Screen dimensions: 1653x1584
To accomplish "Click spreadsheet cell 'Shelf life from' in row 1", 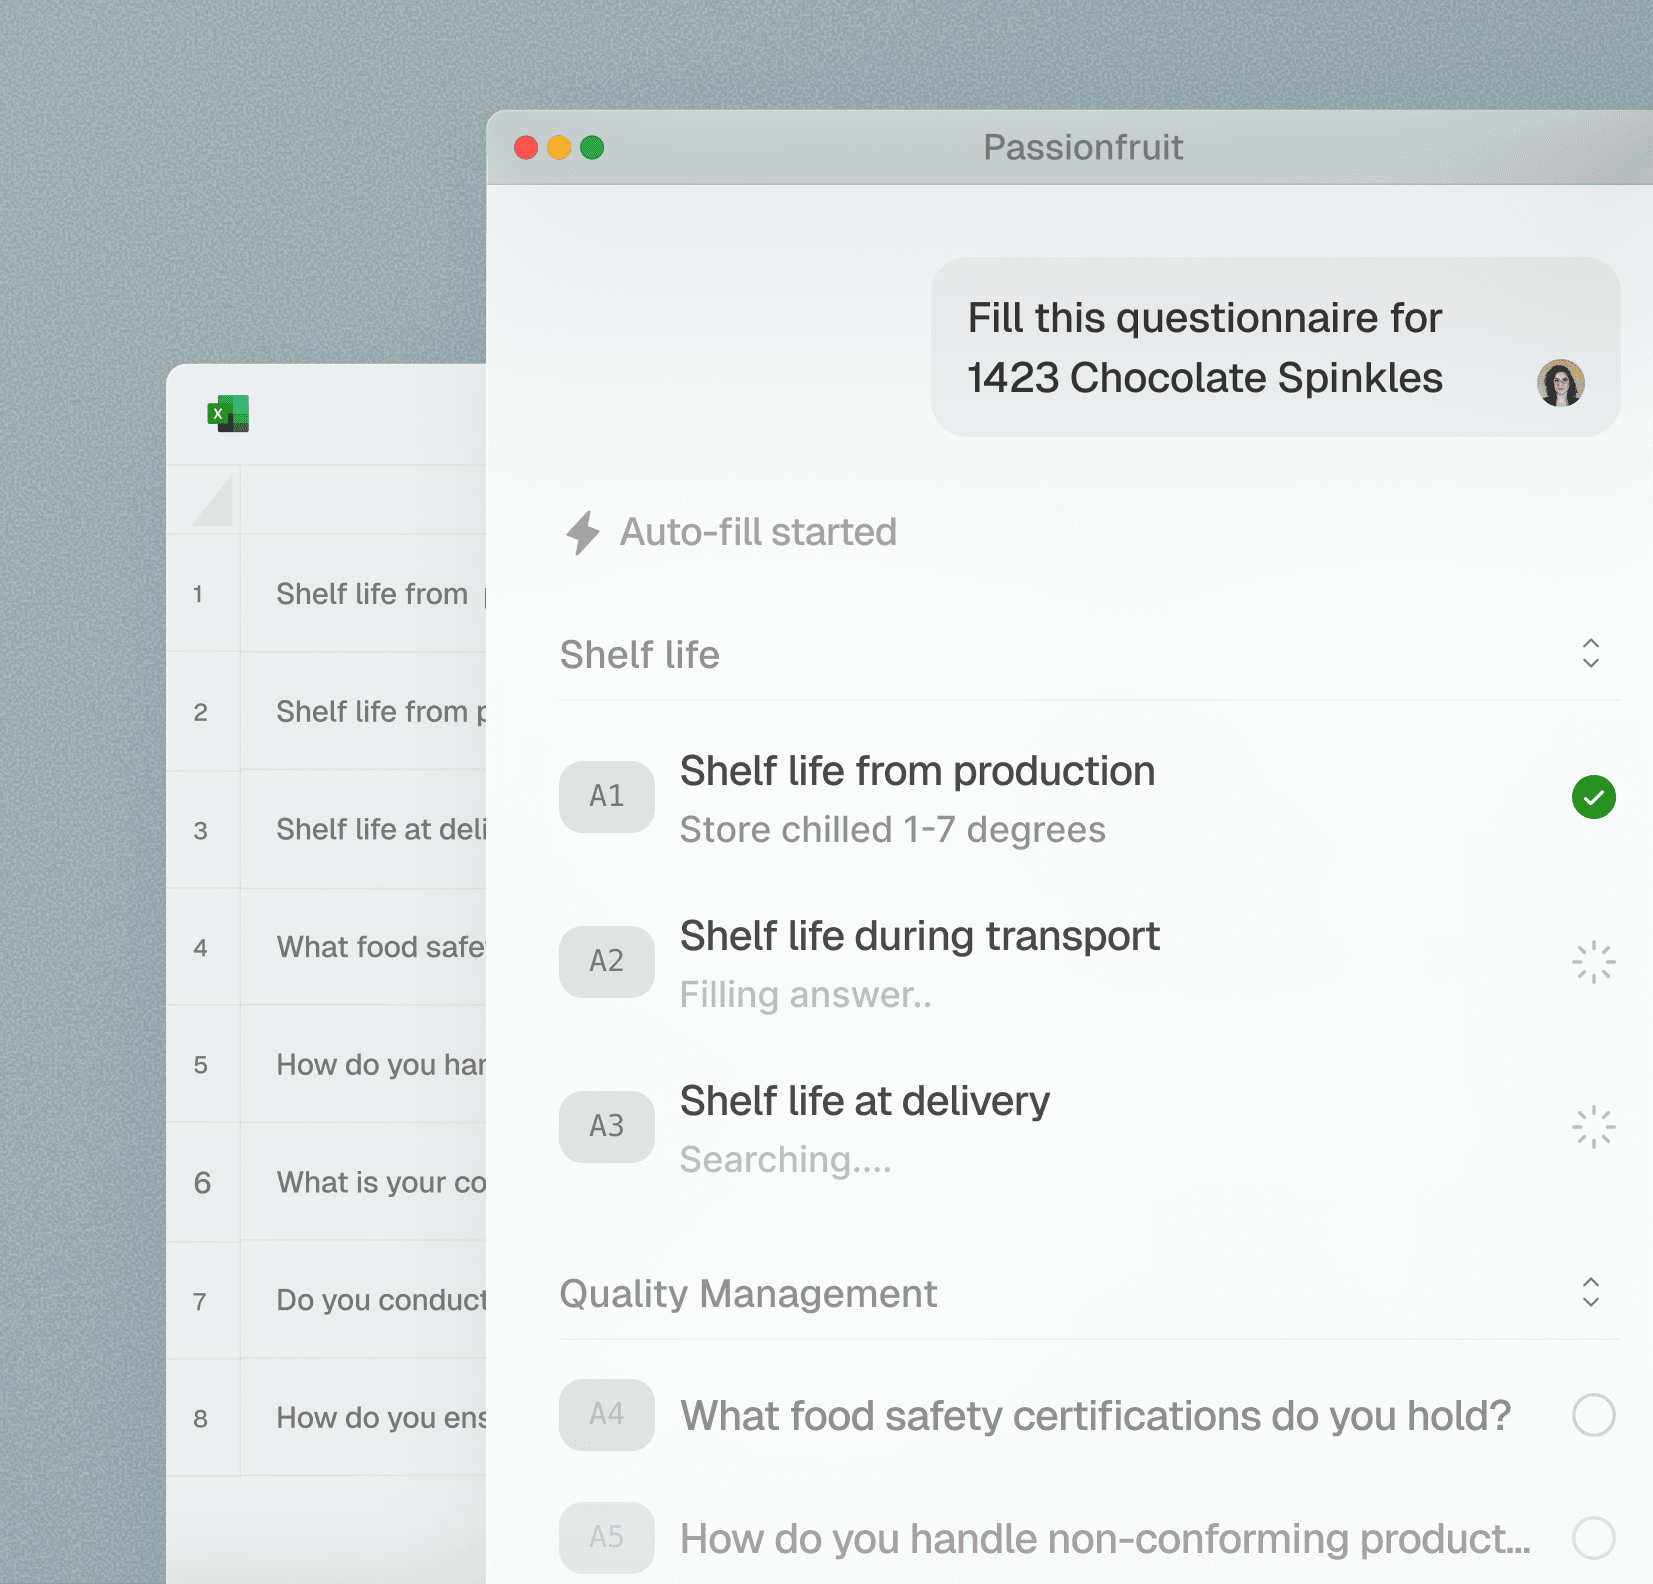I will pos(364,594).
